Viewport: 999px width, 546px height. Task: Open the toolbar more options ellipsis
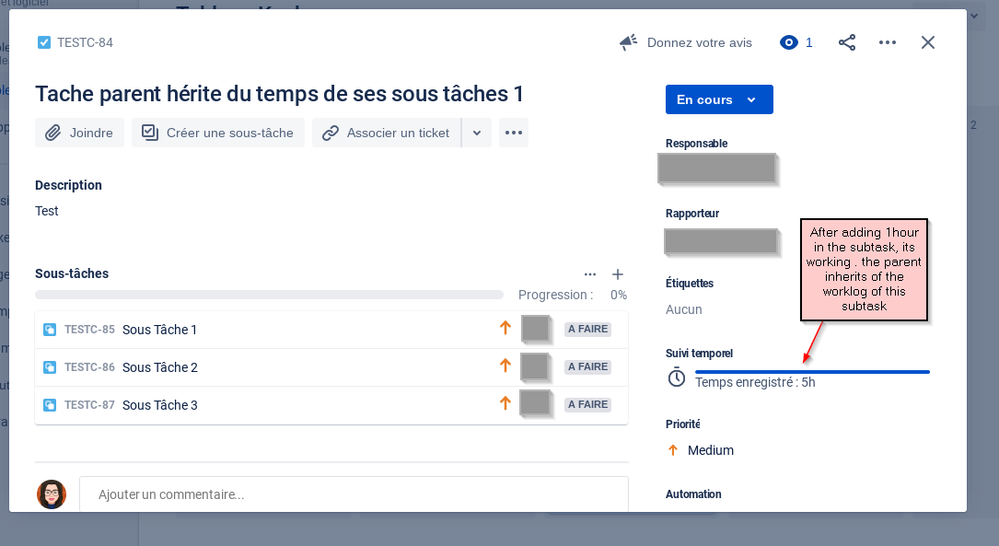514,133
